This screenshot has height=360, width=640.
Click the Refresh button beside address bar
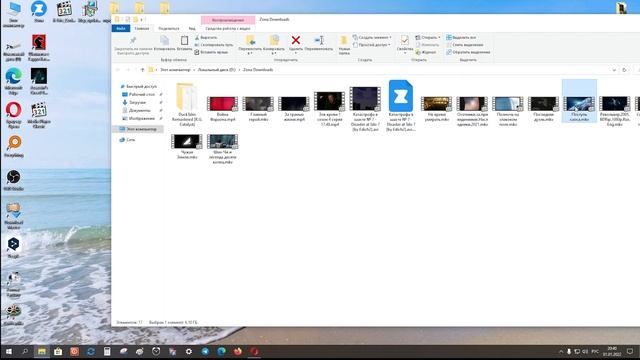click(624, 70)
